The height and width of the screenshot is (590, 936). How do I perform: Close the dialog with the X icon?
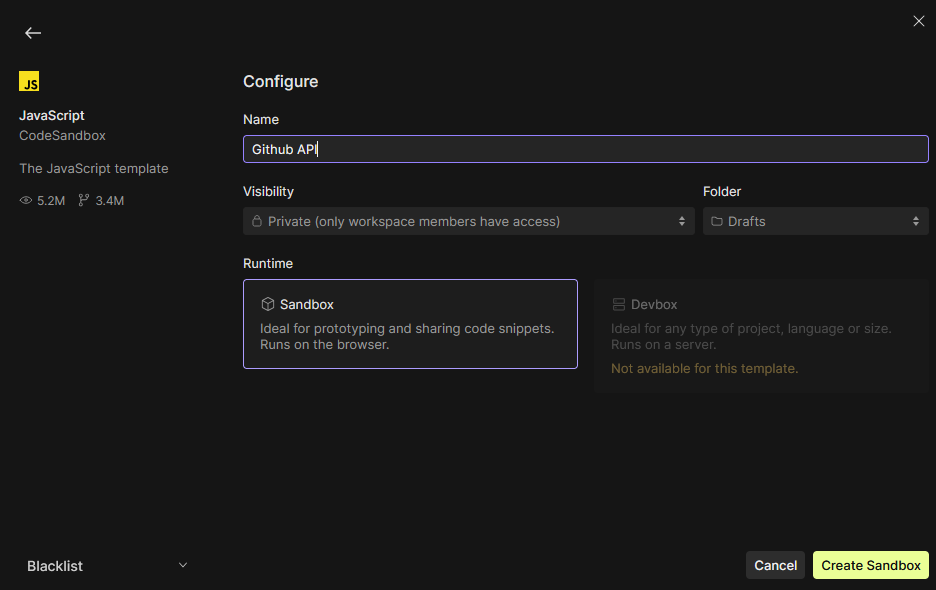(919, 21)
